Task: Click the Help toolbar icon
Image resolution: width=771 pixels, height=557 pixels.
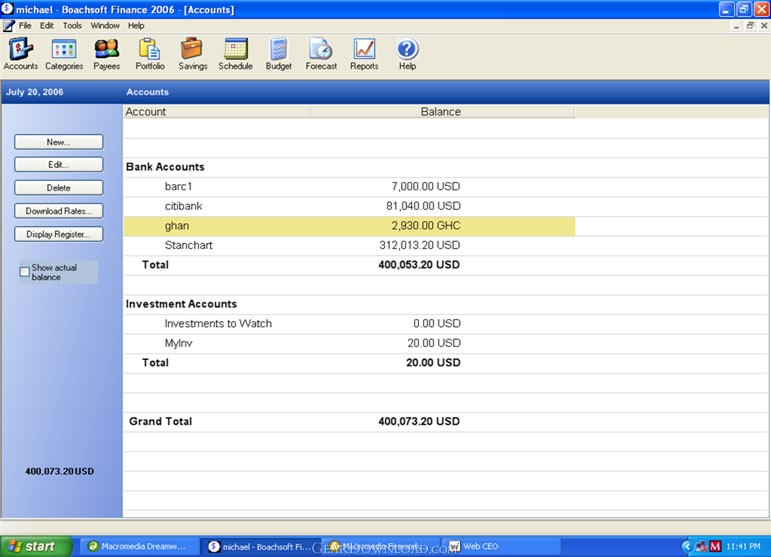Action: (407, 54)
